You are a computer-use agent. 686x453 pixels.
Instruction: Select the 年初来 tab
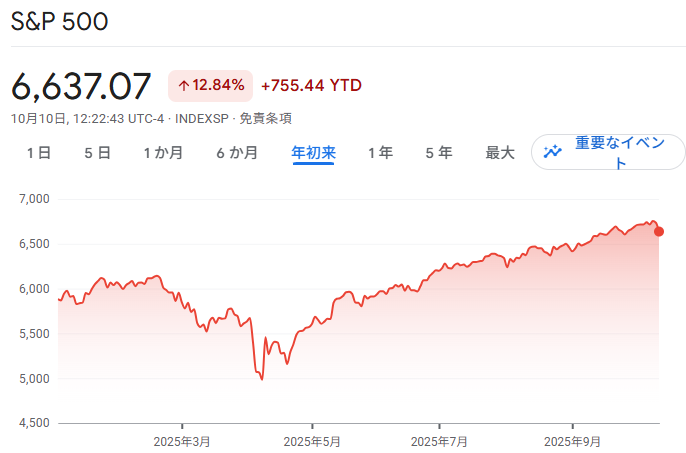click(313, 153)
